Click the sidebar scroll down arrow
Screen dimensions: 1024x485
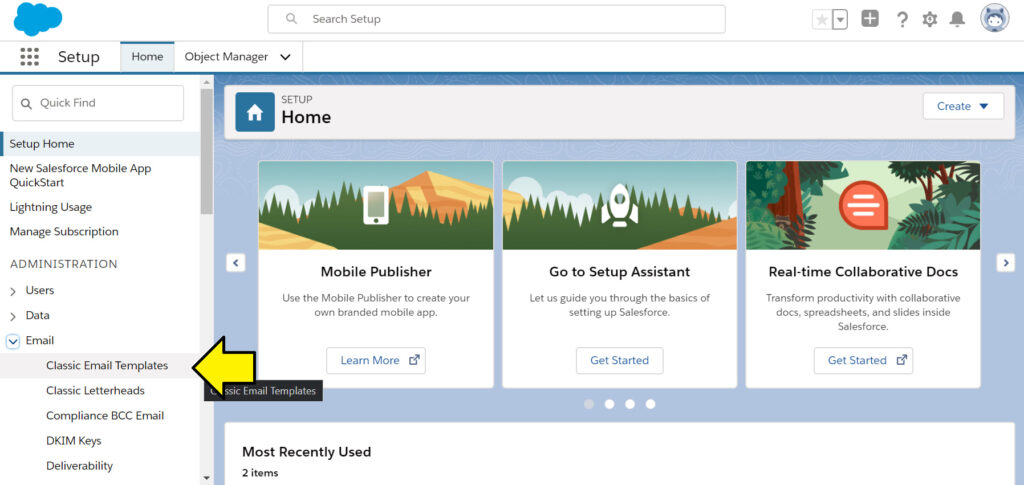coord(207,478)
